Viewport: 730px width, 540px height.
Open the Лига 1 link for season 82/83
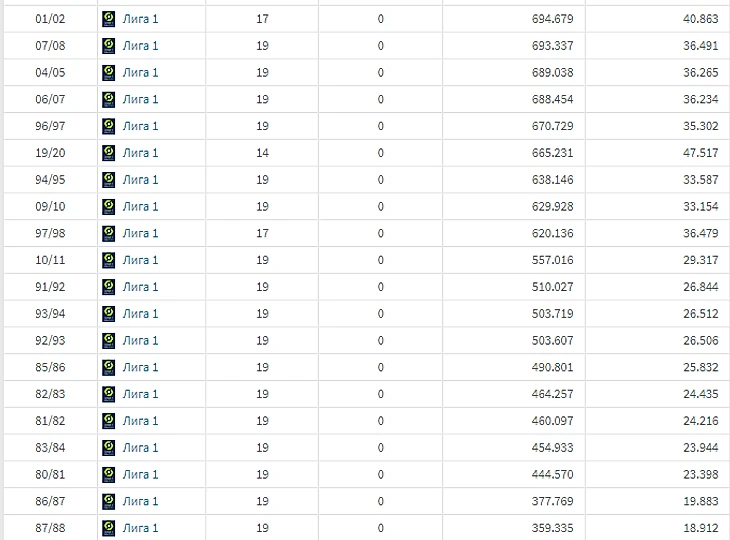click(140, 394)
